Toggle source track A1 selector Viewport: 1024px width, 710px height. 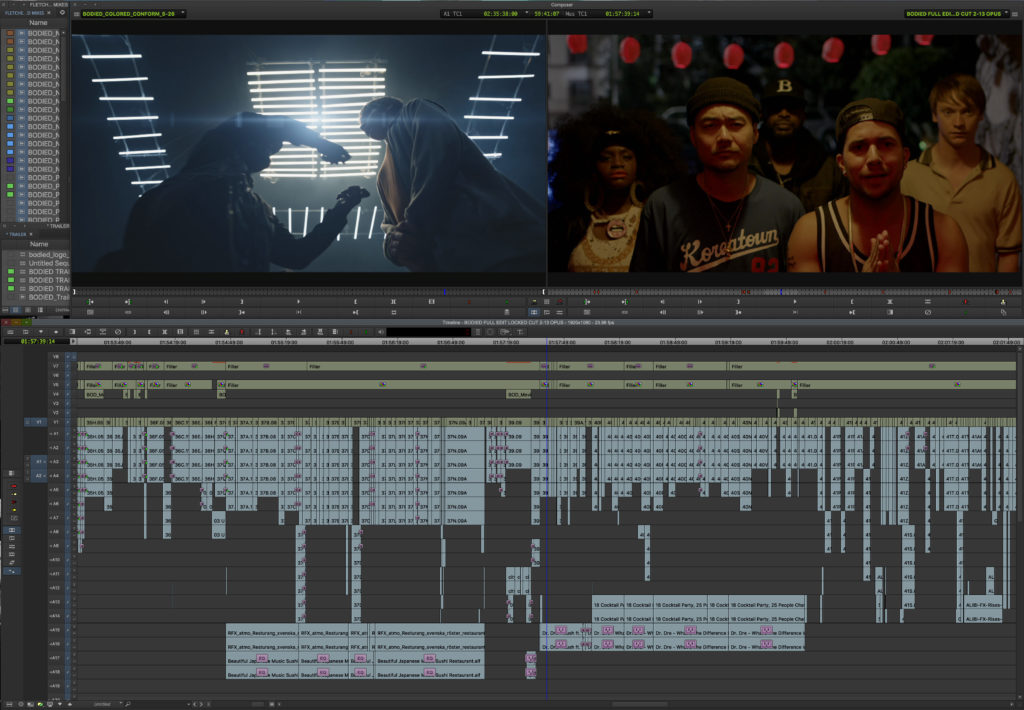coord(39,461)
